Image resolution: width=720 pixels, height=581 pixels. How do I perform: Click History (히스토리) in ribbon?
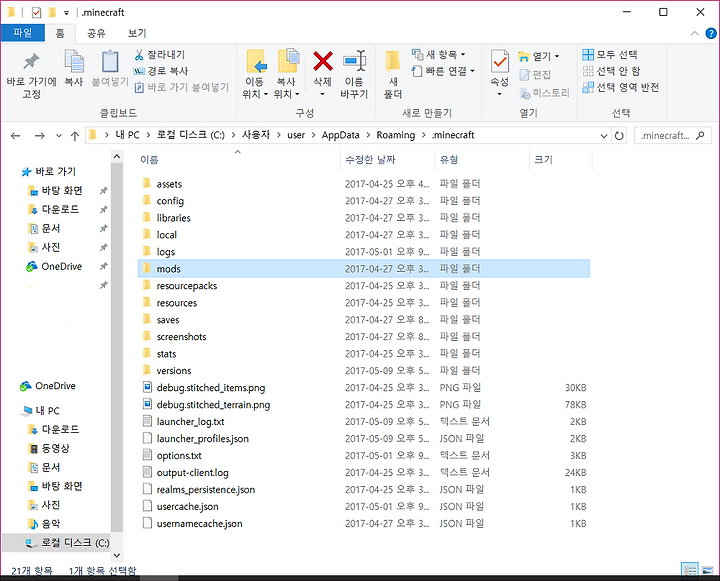[x=545, y=93]
